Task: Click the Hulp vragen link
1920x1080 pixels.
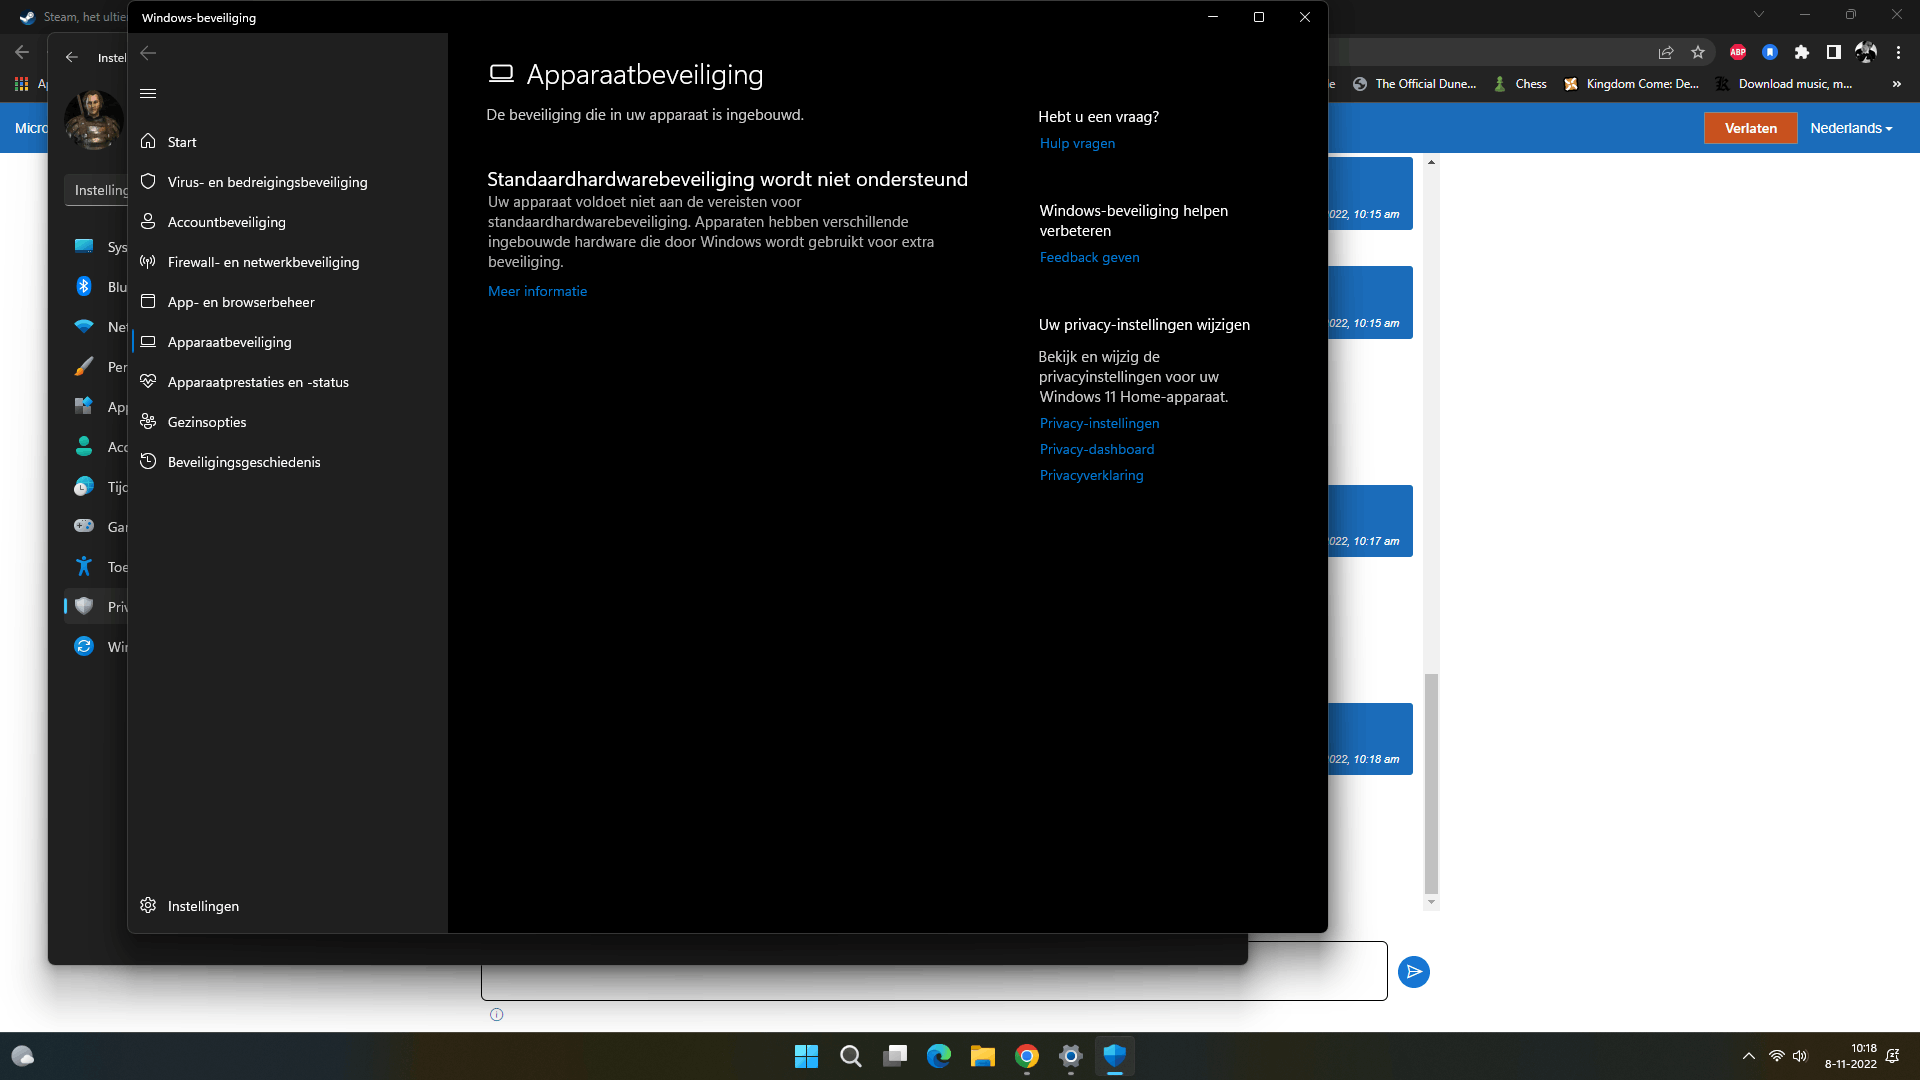Action: (1077, 143)
